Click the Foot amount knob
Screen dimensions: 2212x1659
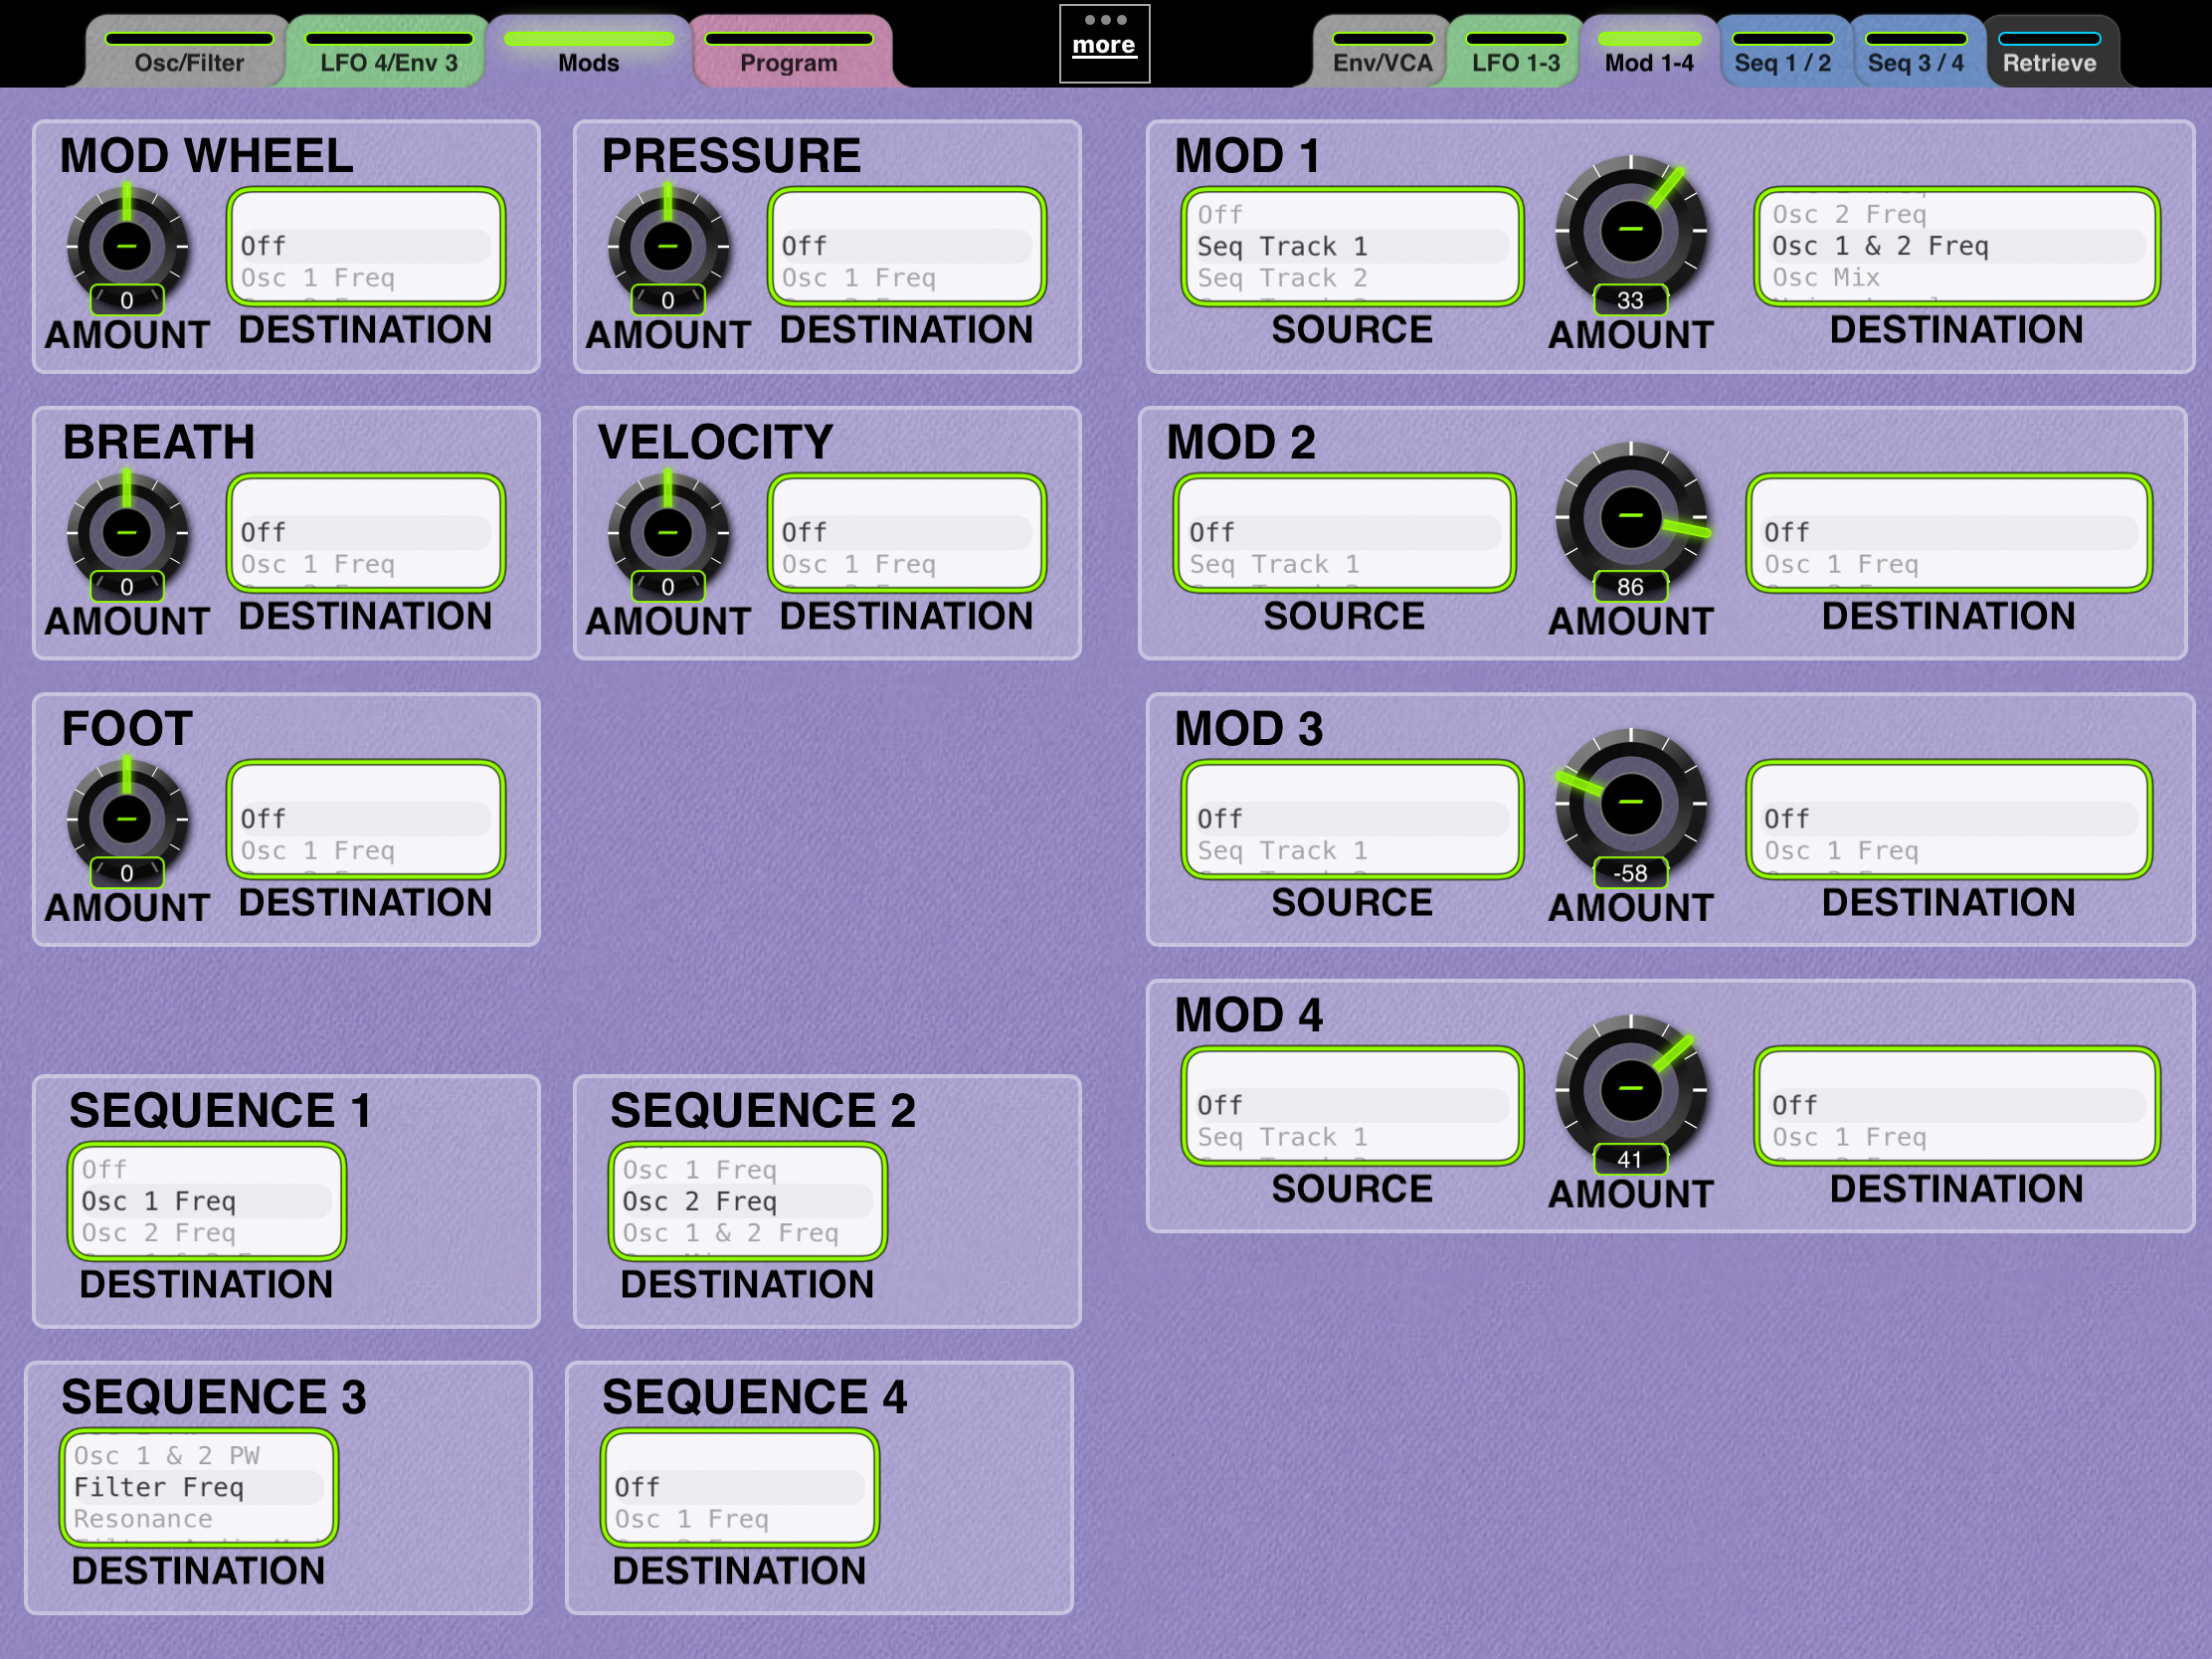pos(127,819)
